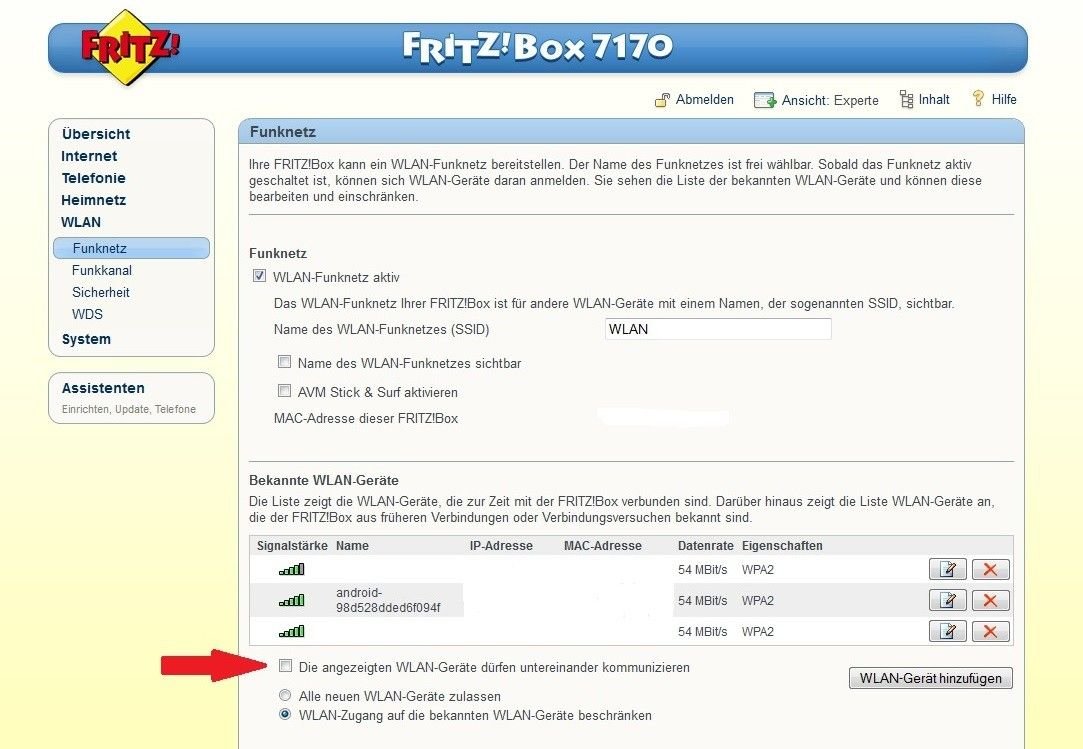Click the Inhalt tree icon

(906, 99)
